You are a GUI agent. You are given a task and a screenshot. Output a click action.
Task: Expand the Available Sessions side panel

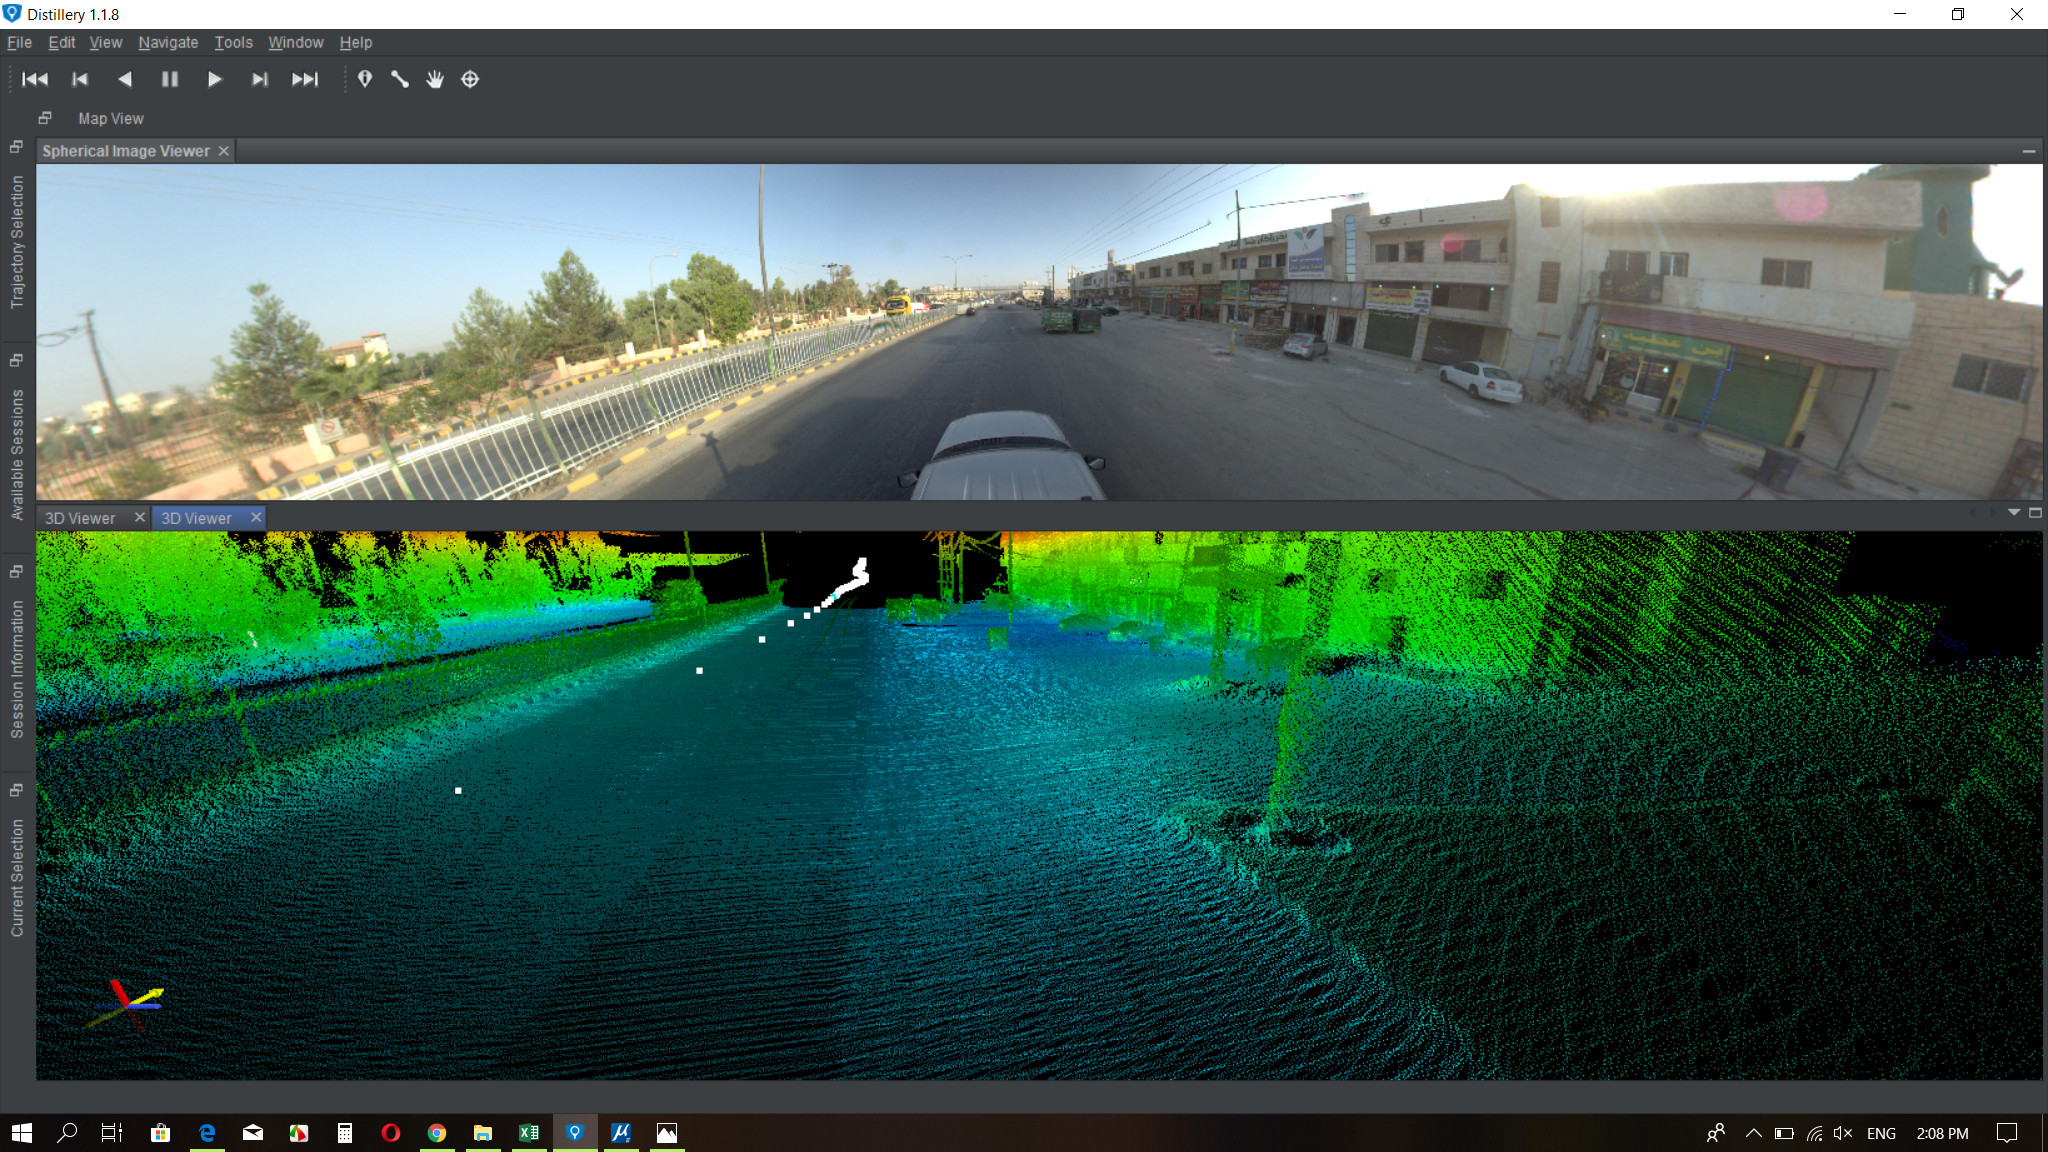coord(17,455)
